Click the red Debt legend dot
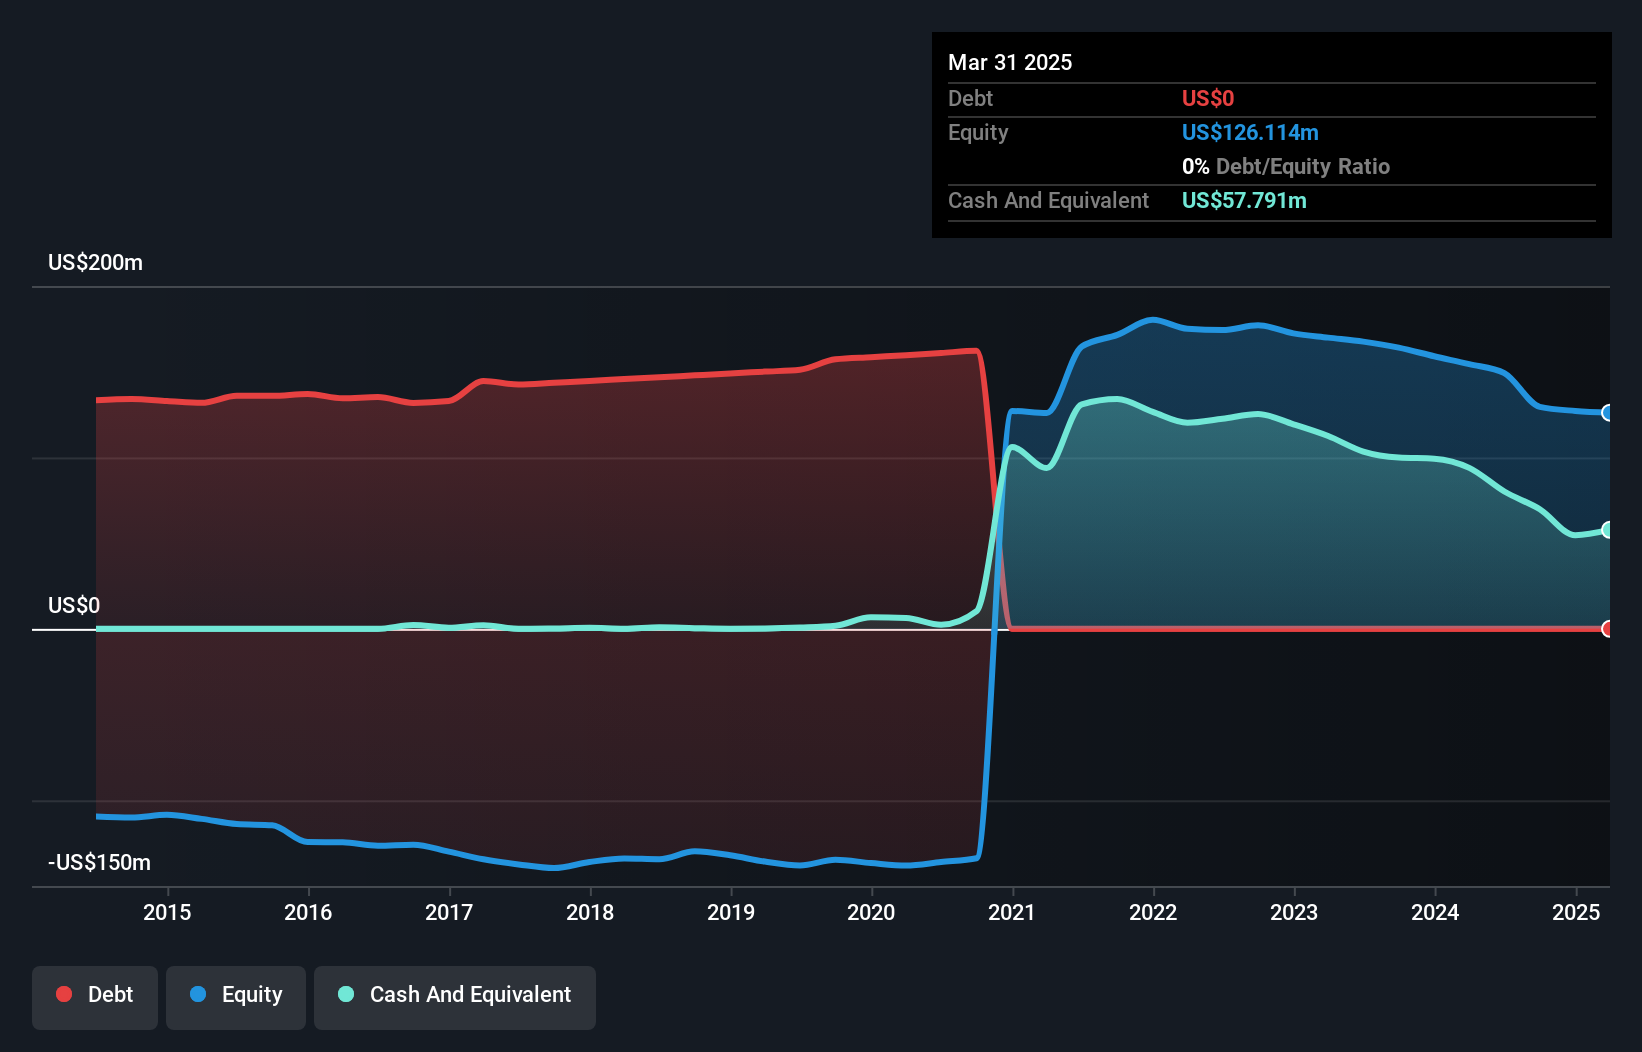This screenshot has width=1642, height=1052. point(64,994)
